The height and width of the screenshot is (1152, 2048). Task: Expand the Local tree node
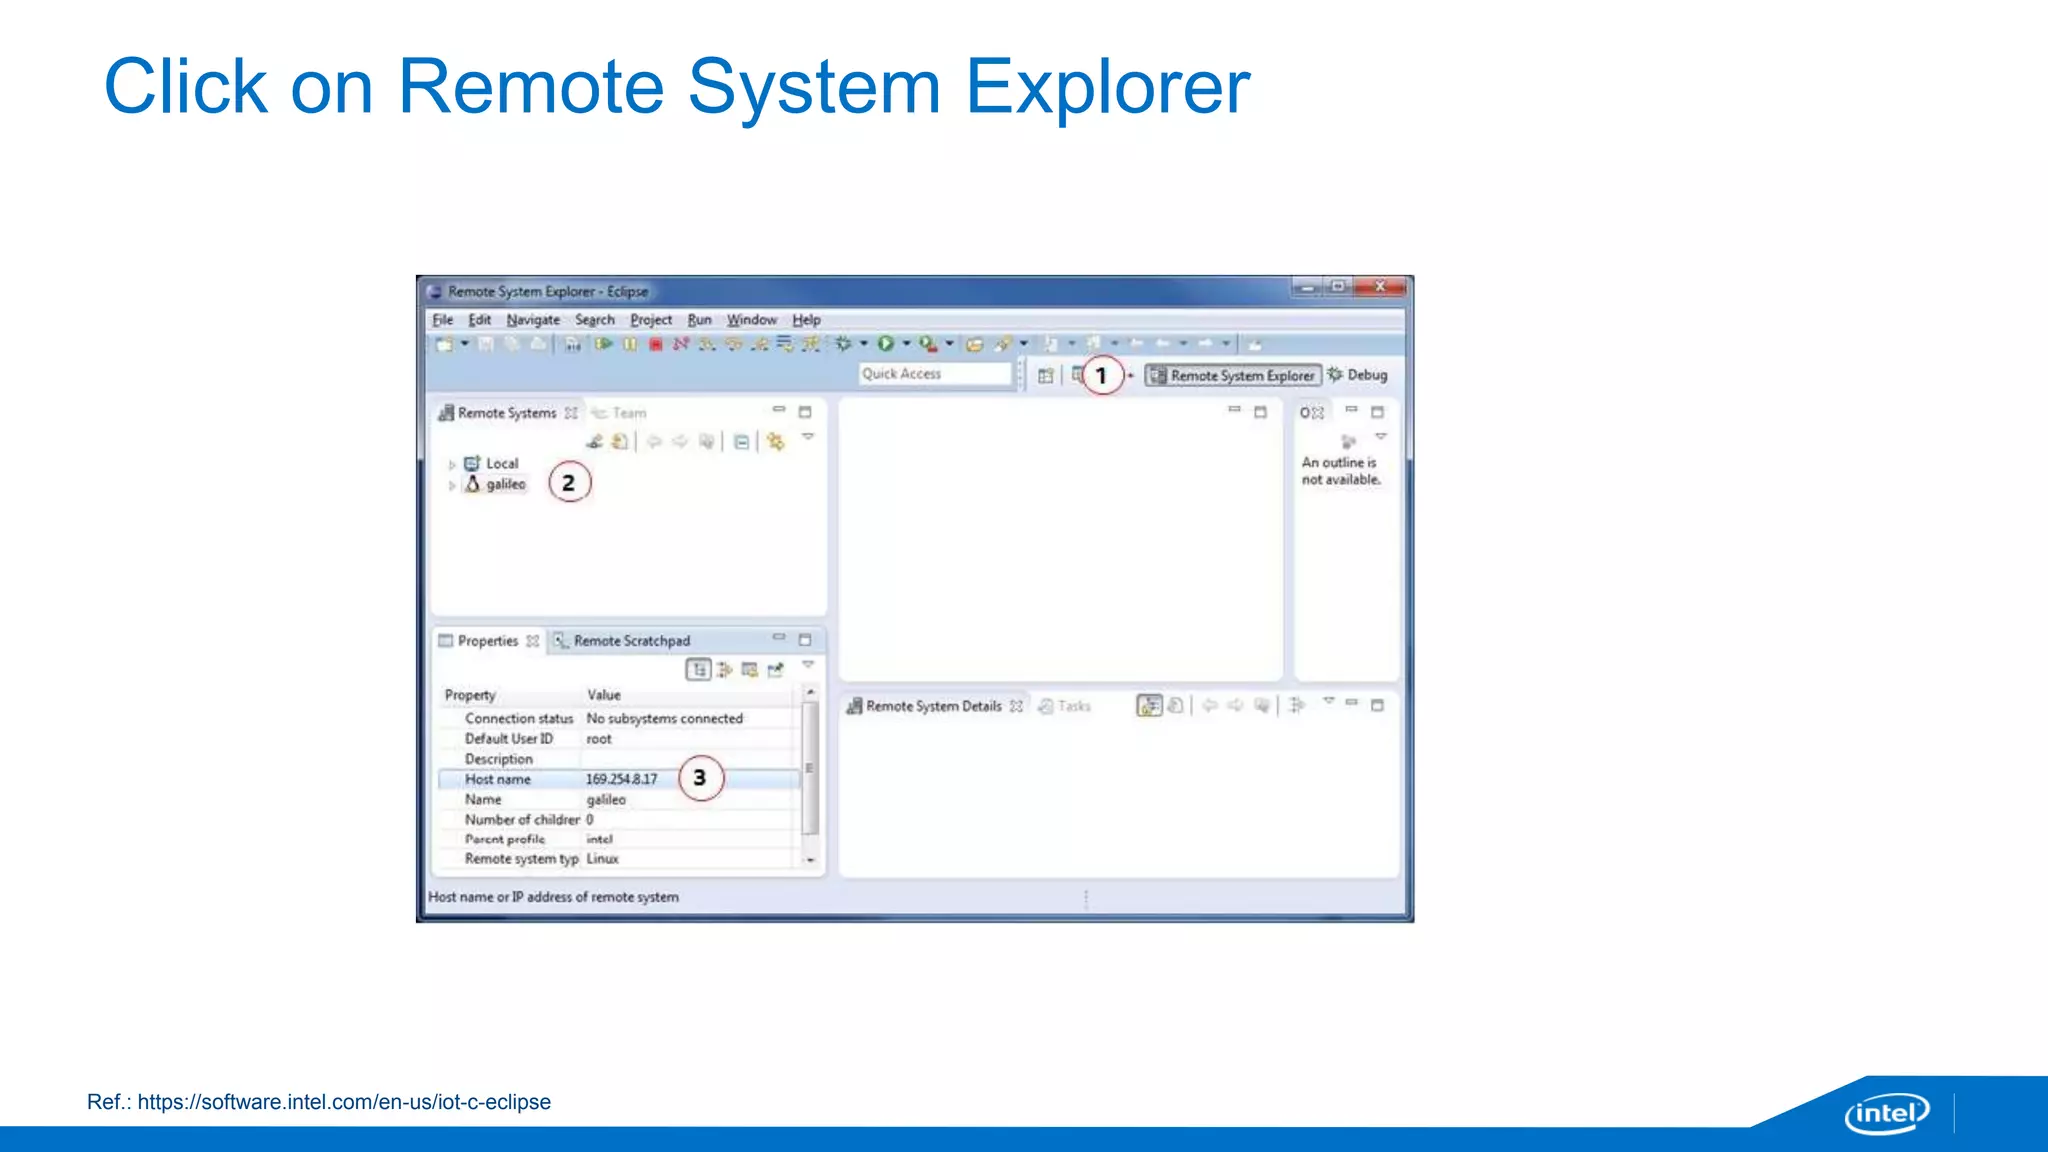coord(452,464)
